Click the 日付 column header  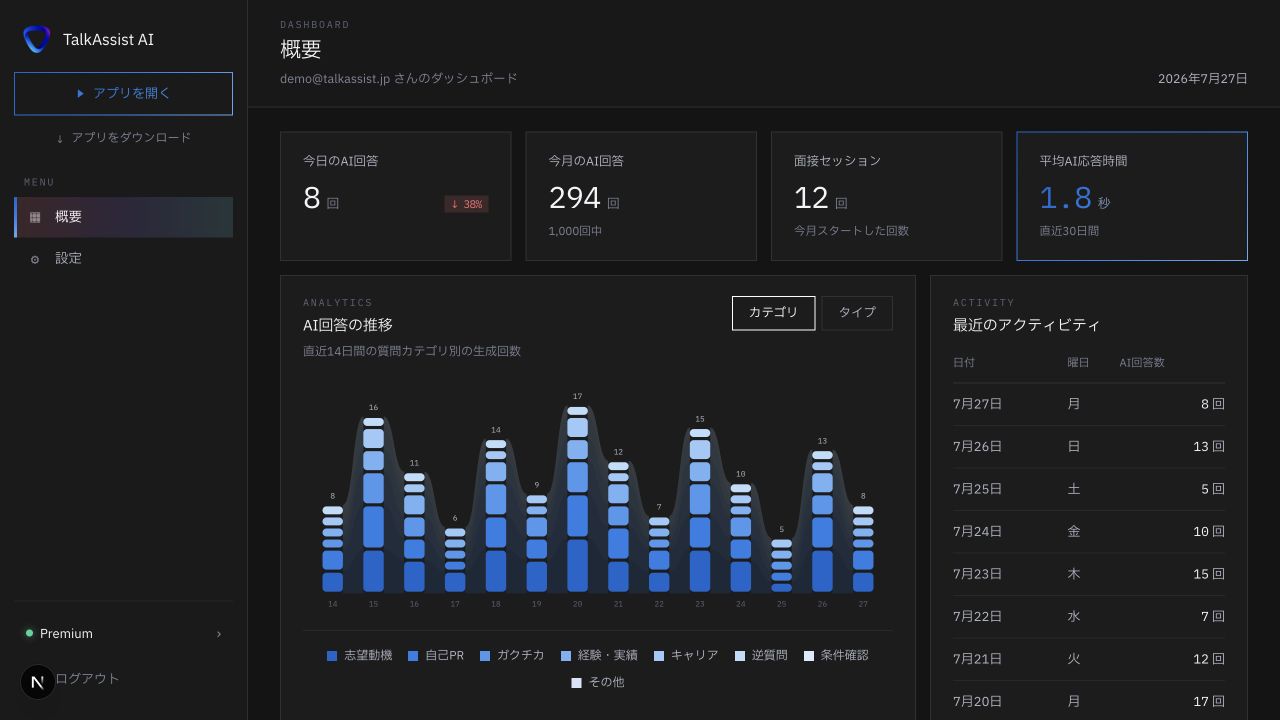pos(964,363)
